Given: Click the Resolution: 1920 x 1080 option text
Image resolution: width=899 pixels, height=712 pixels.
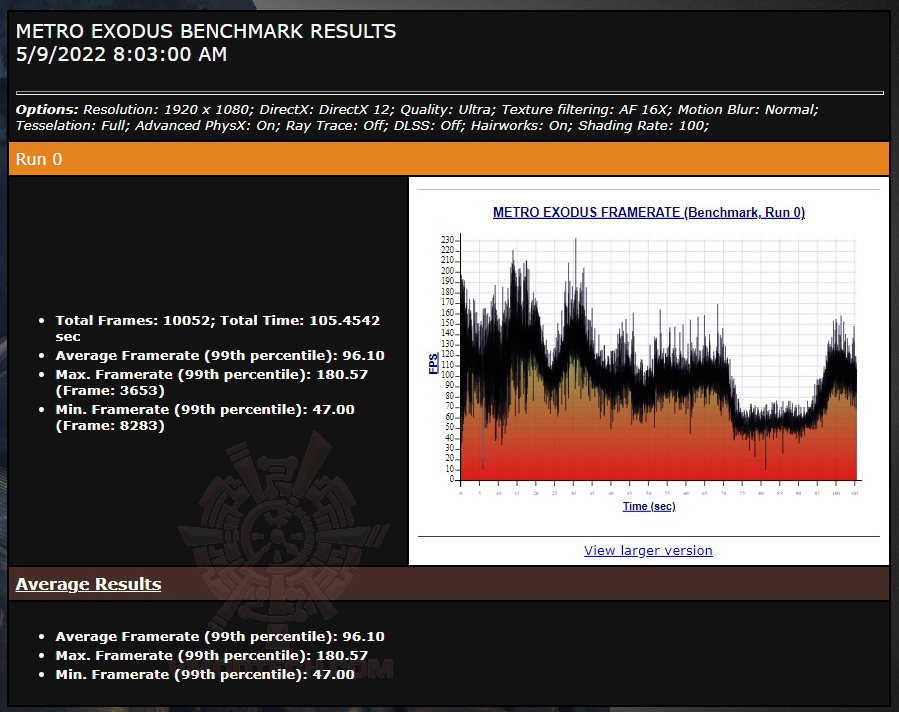Looking at the screenshot, I should (168, 109).
